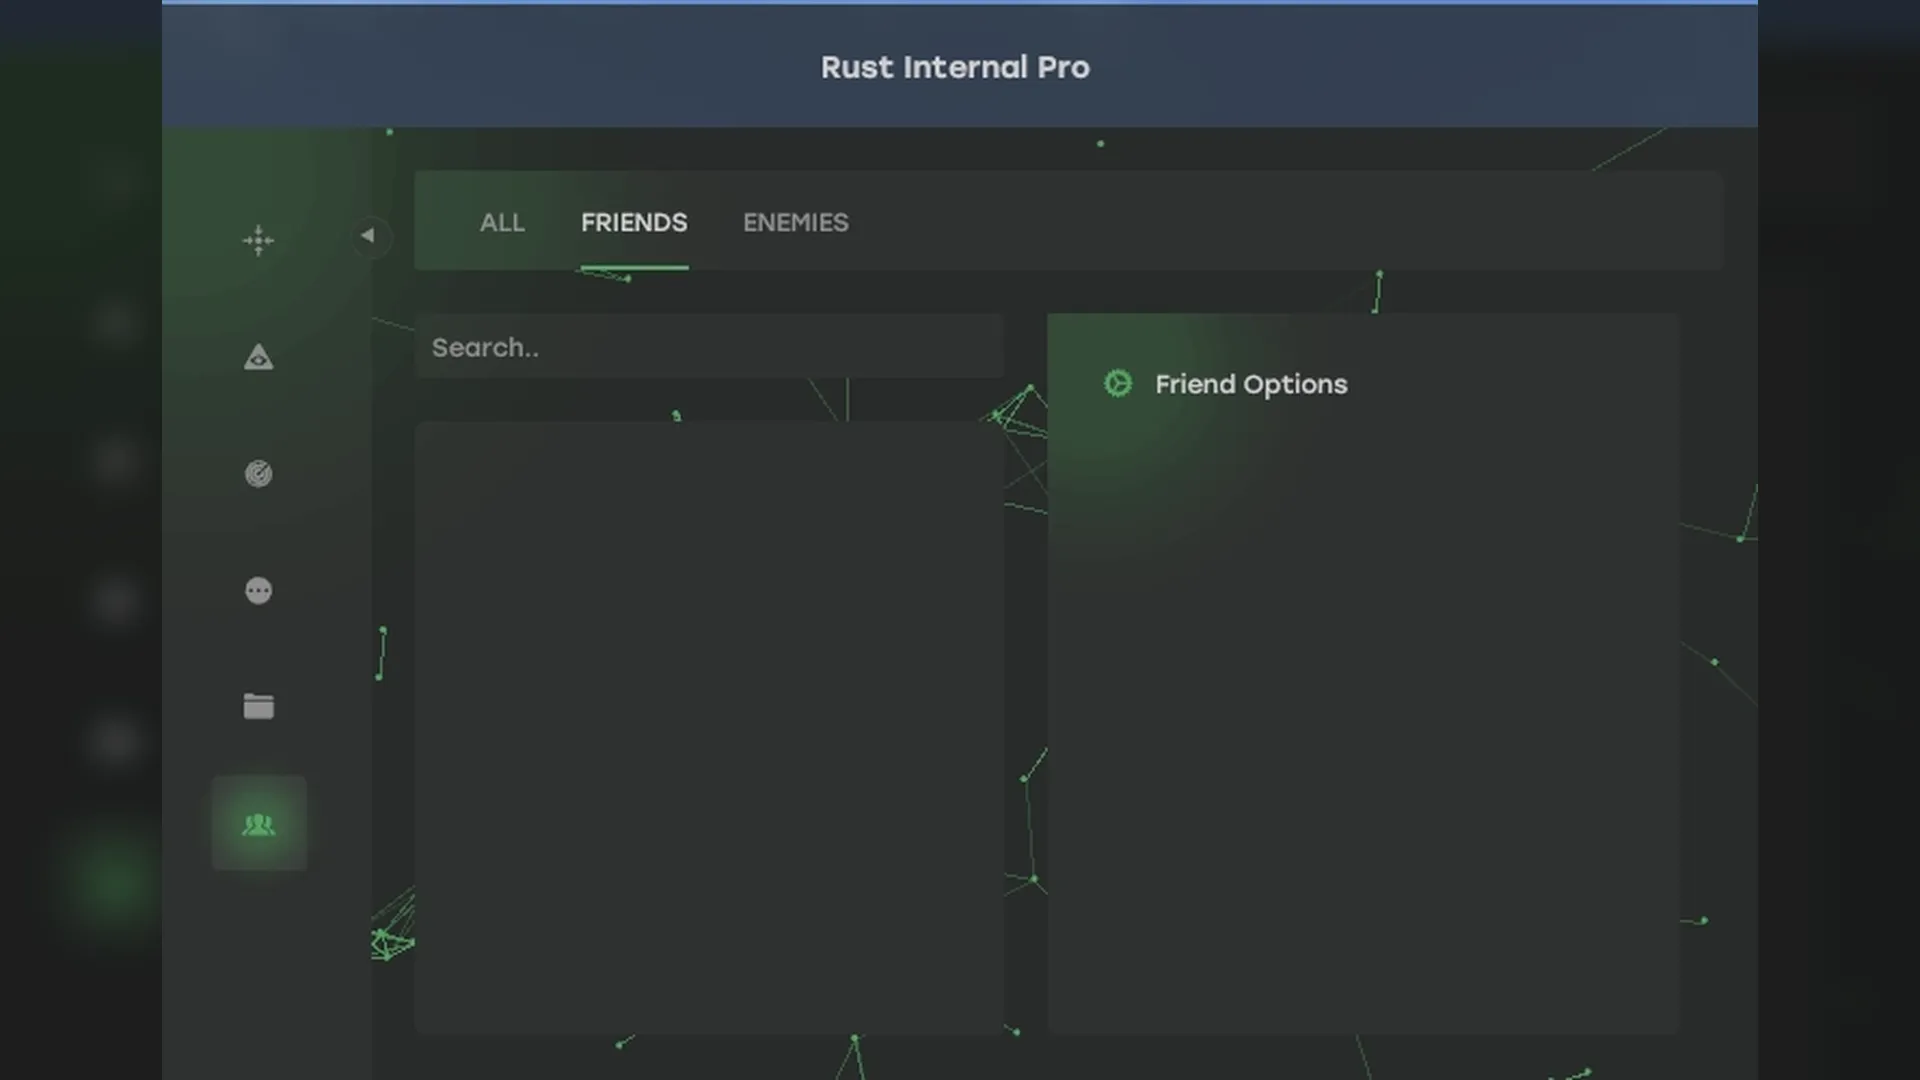
Task: Select the players group sidebar icon
Action: [x=258, y=824]
